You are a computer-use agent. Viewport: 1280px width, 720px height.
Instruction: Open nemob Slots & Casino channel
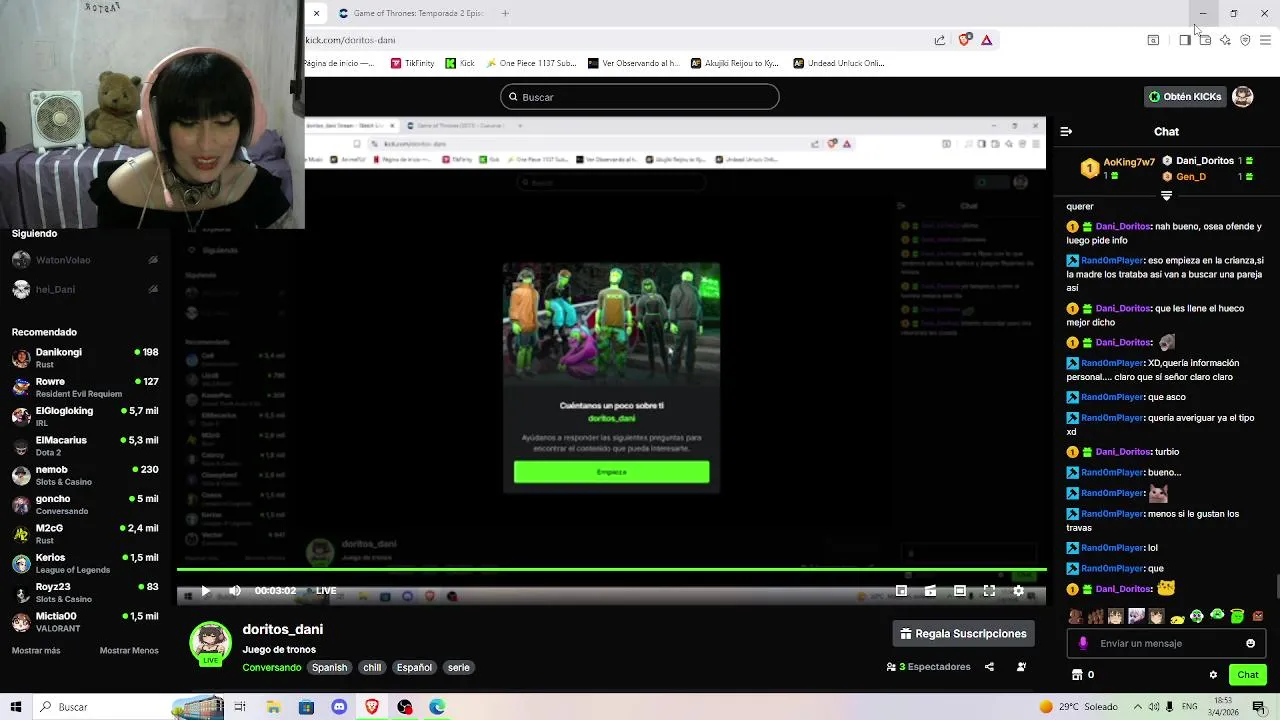[x=85, y=475]
